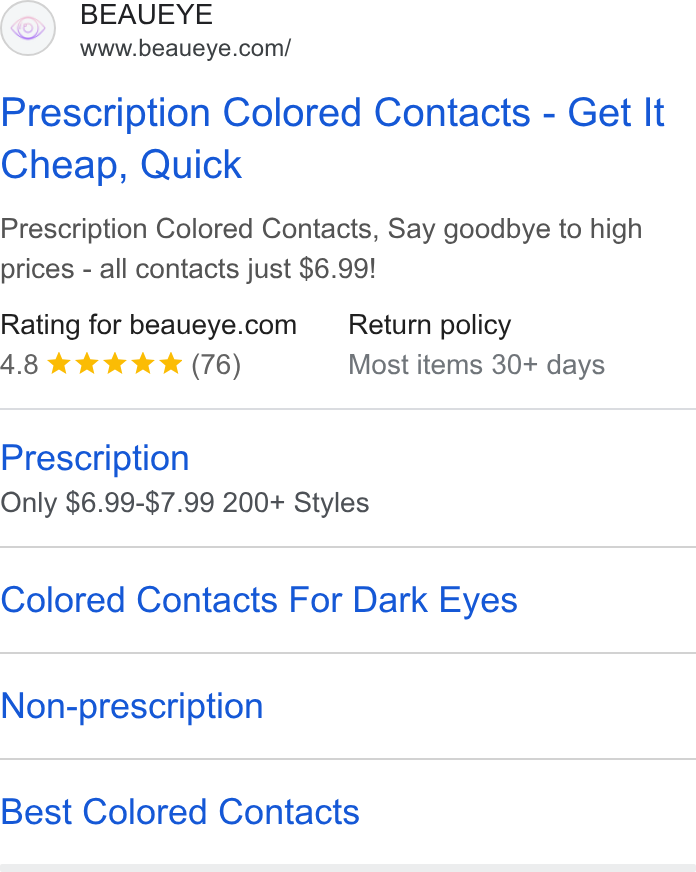Open the BEAUEYE site name
This screenshot has width=696, height=872.
point(146,14)
